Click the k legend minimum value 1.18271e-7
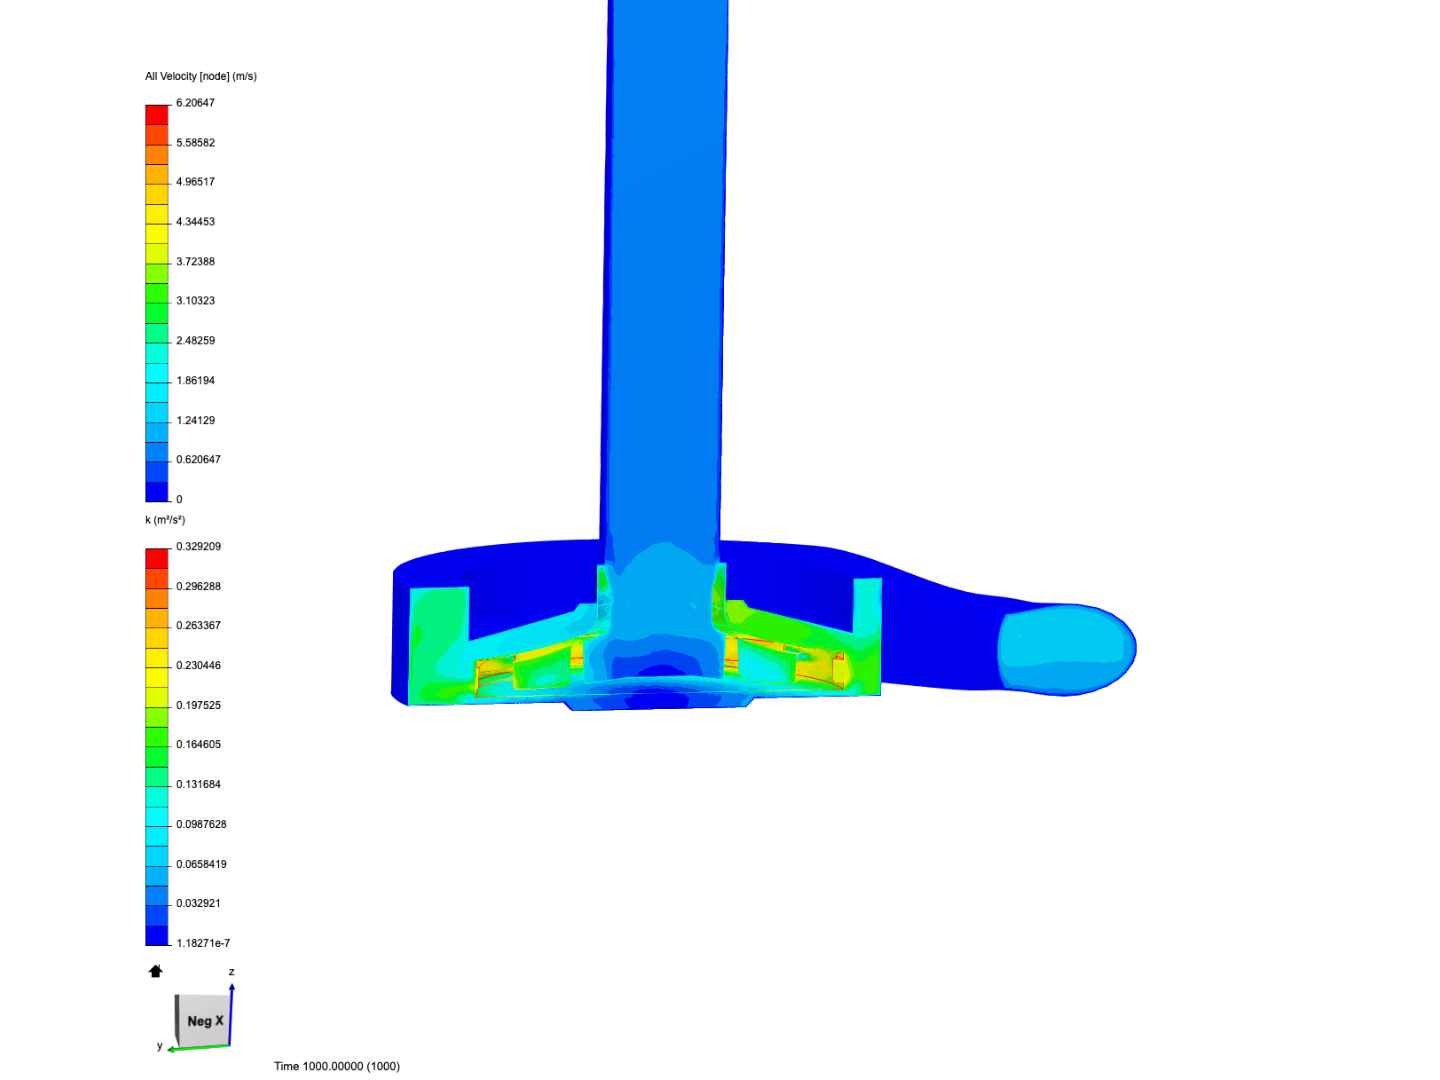 [203, 944]
